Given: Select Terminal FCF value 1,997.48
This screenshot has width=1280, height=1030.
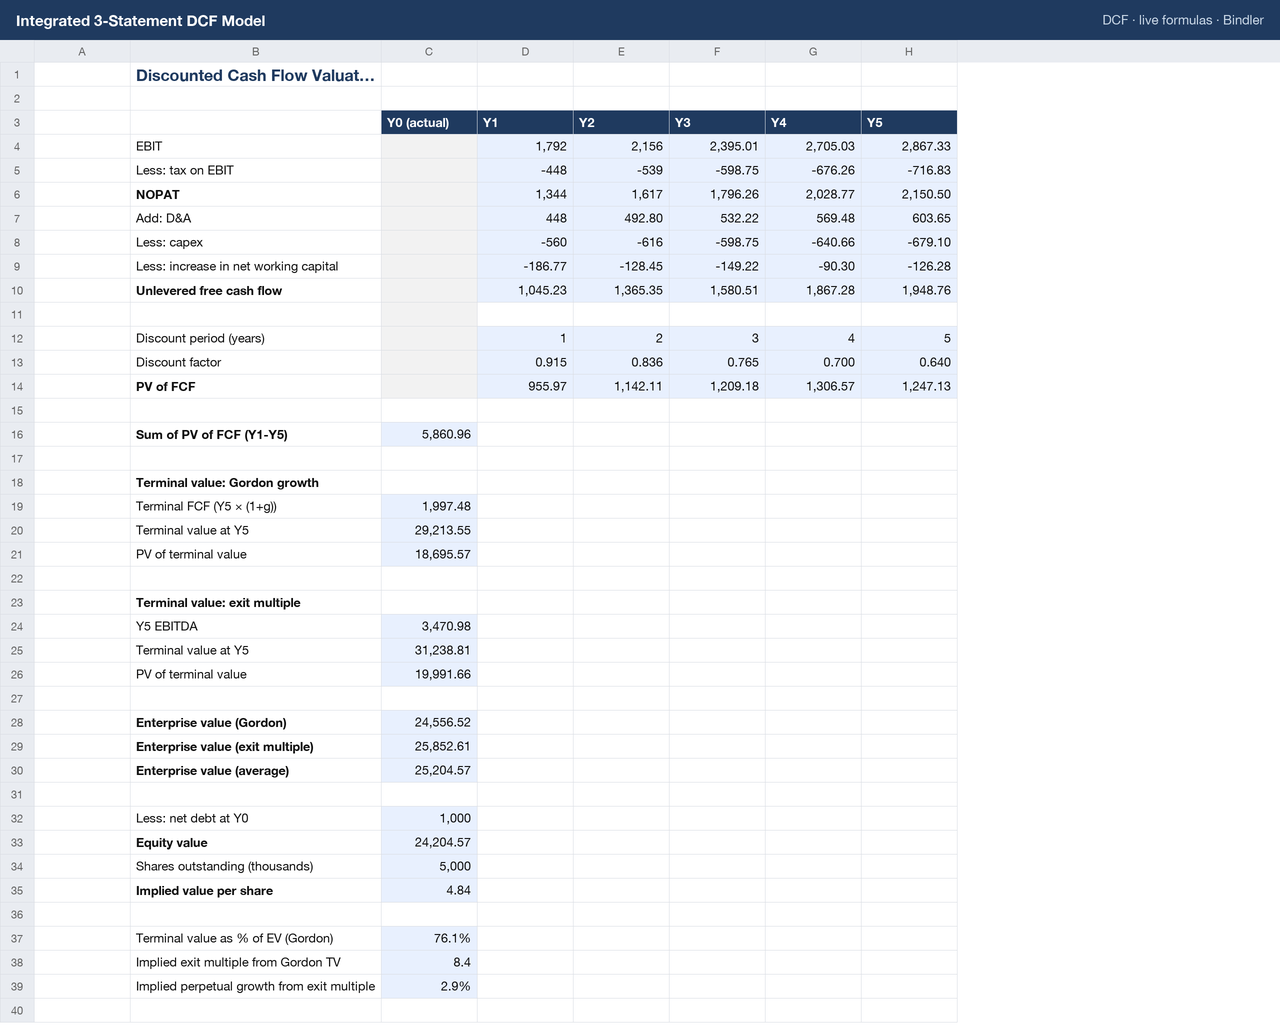Looking at the screenshot, I should point(429,507).
